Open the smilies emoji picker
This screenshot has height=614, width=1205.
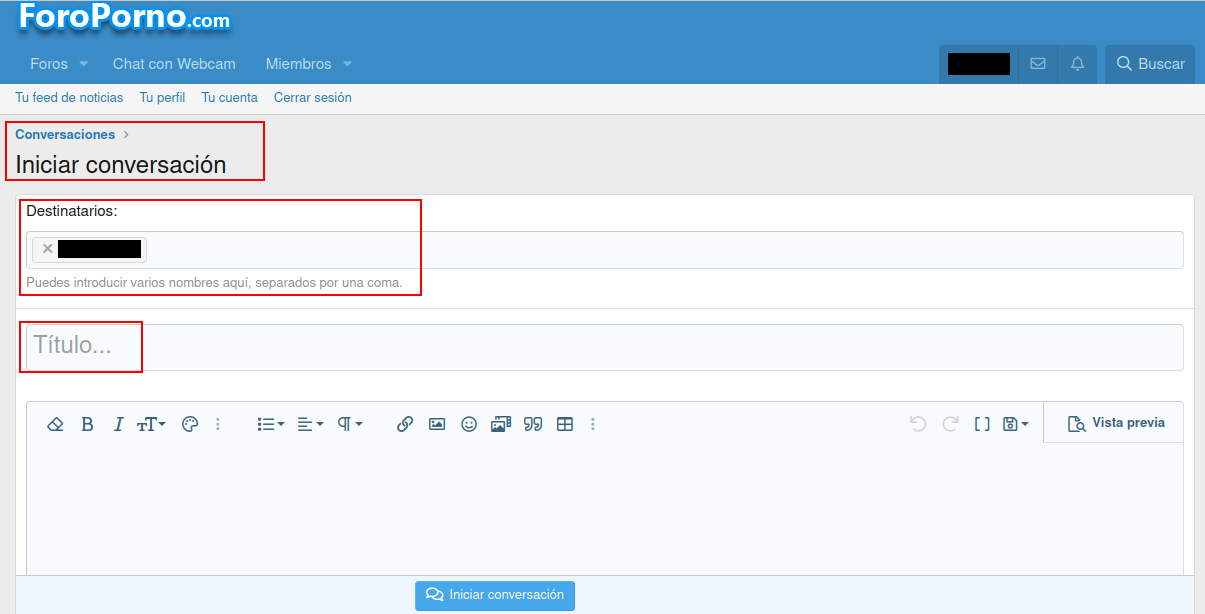pyautogui.click(x=469, y=424)
